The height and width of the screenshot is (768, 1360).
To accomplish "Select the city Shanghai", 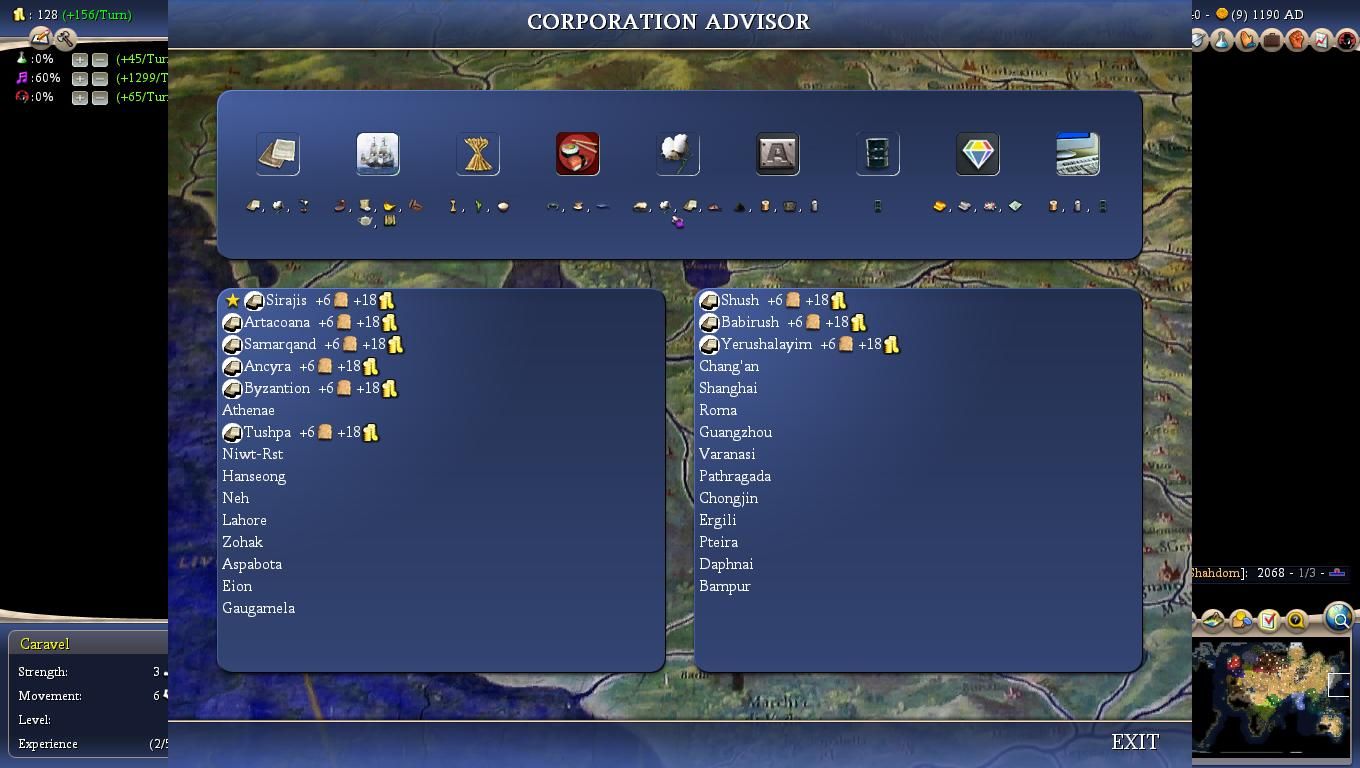I will (728, 388).
